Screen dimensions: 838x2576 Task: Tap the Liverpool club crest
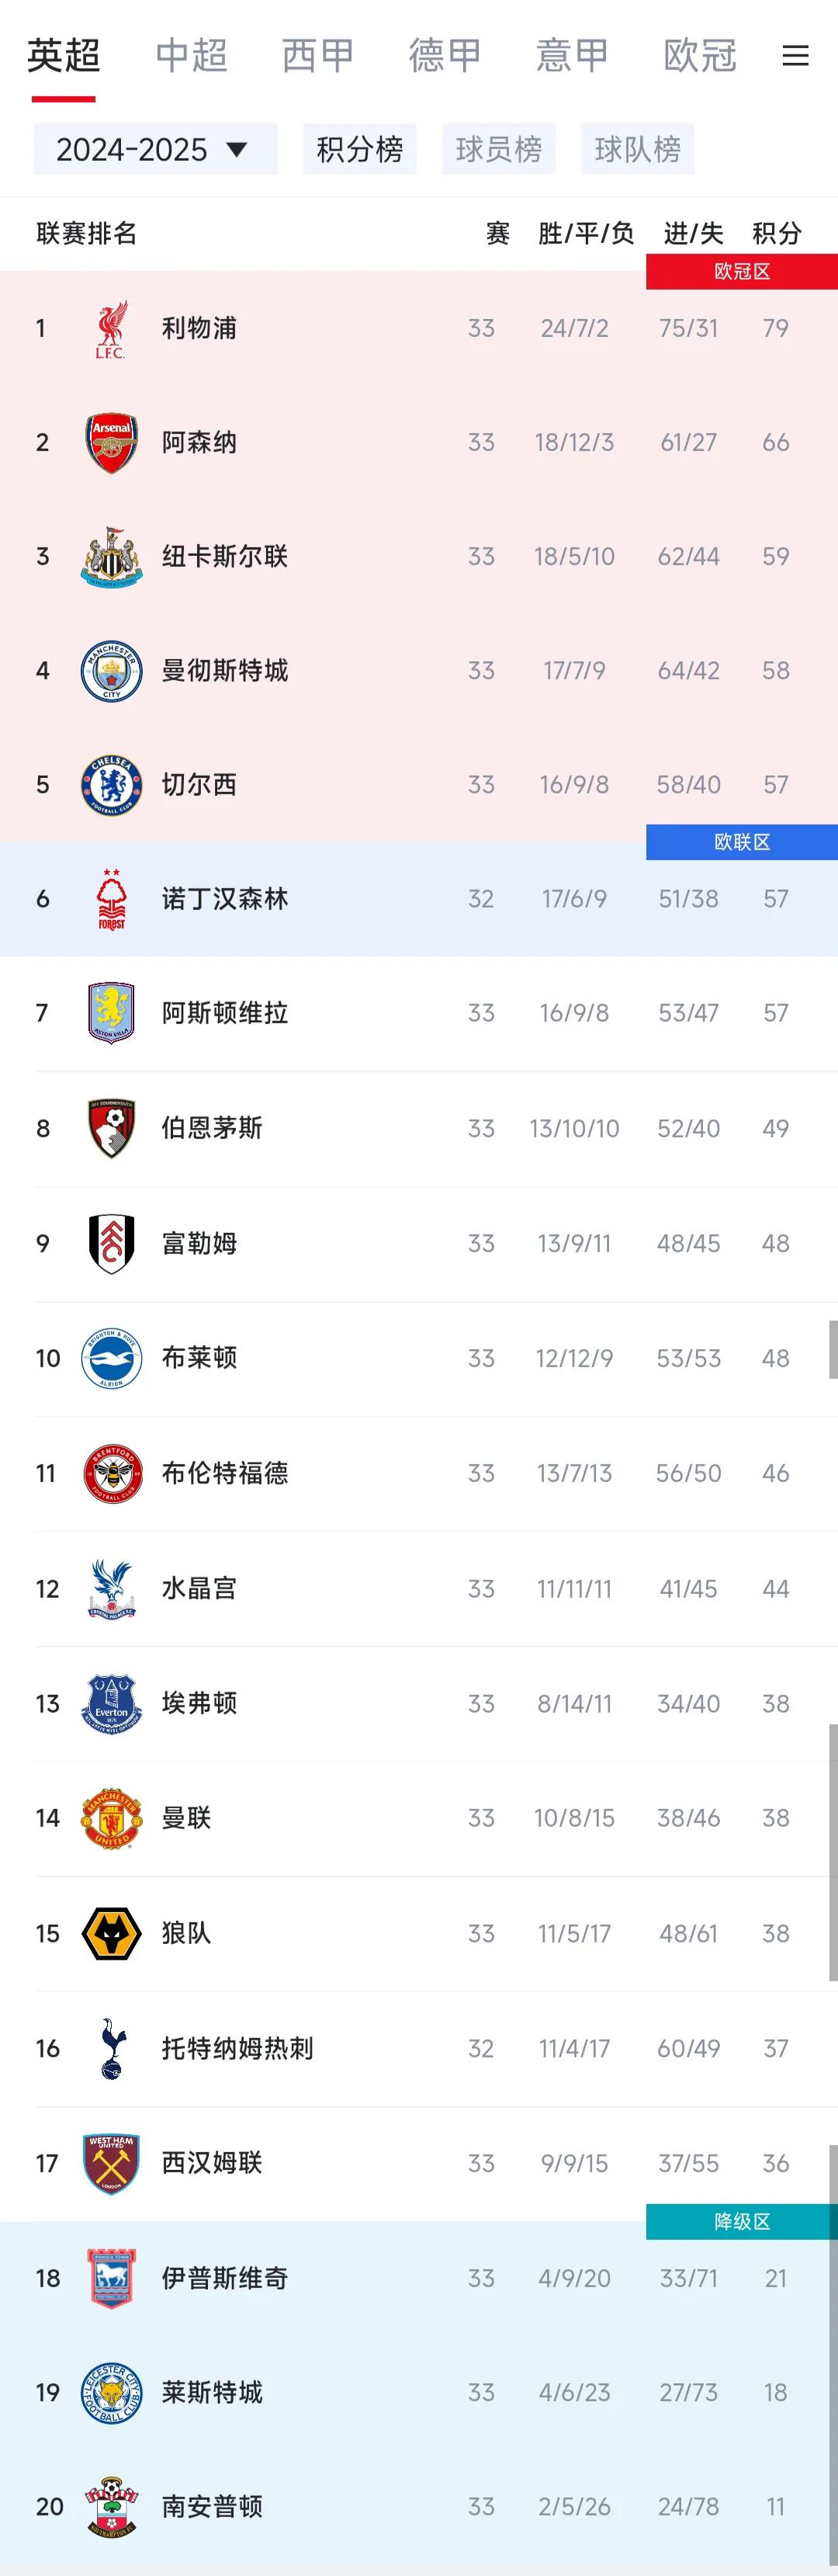[111, 328]
